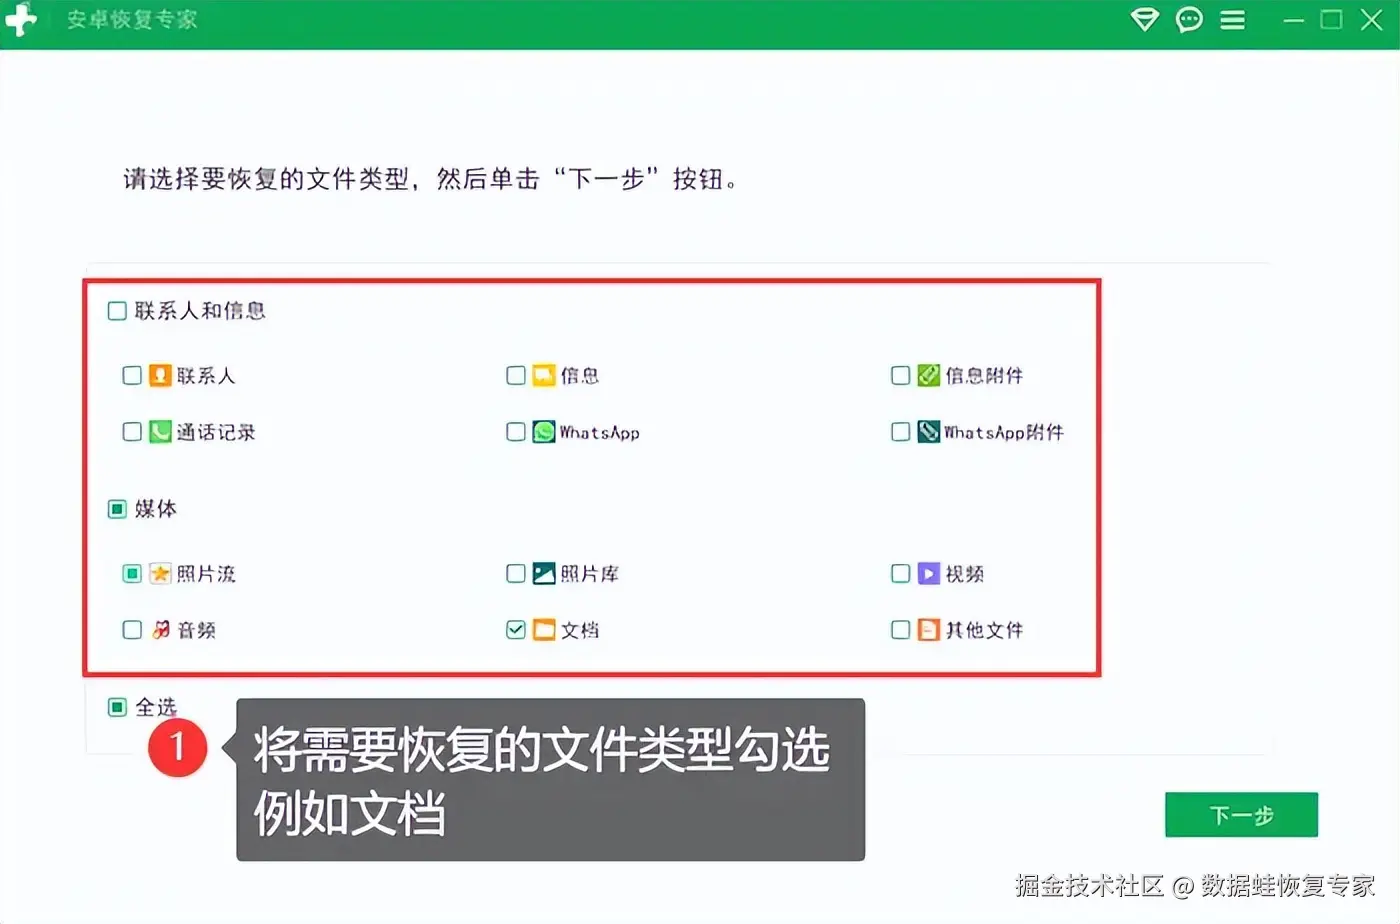Click the 文档 folder icon
This screenshot has width=1400, height=924.
click(x=543, y=630)
